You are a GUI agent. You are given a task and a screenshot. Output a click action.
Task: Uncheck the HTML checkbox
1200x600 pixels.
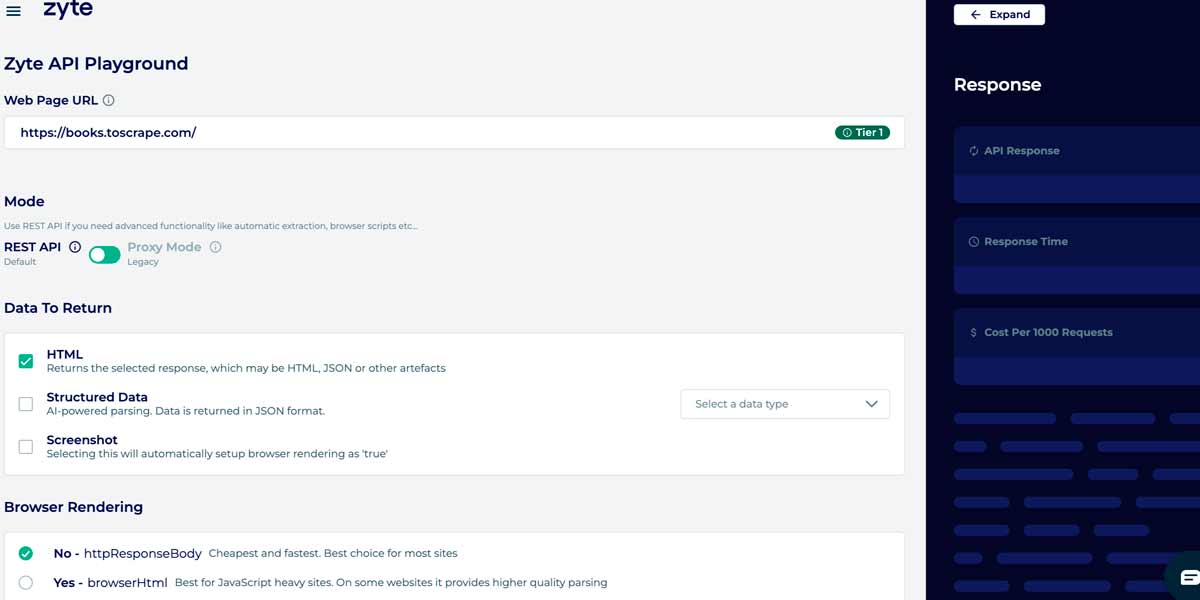pos(26,361)
